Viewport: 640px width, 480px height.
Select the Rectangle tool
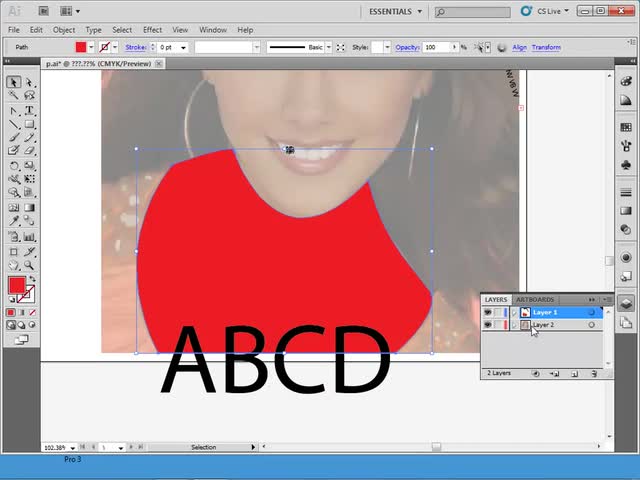[29, 124]
